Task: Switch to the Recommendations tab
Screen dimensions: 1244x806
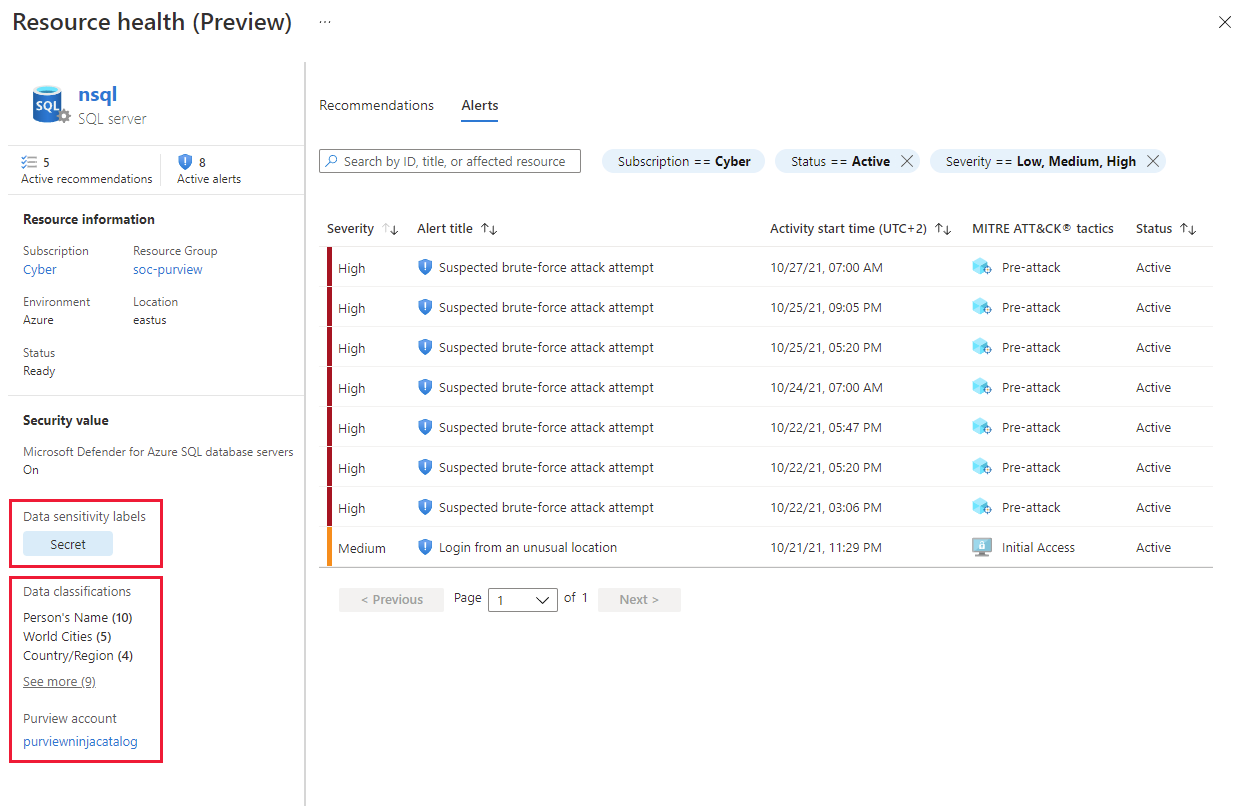Action: (x=377, y=105)
